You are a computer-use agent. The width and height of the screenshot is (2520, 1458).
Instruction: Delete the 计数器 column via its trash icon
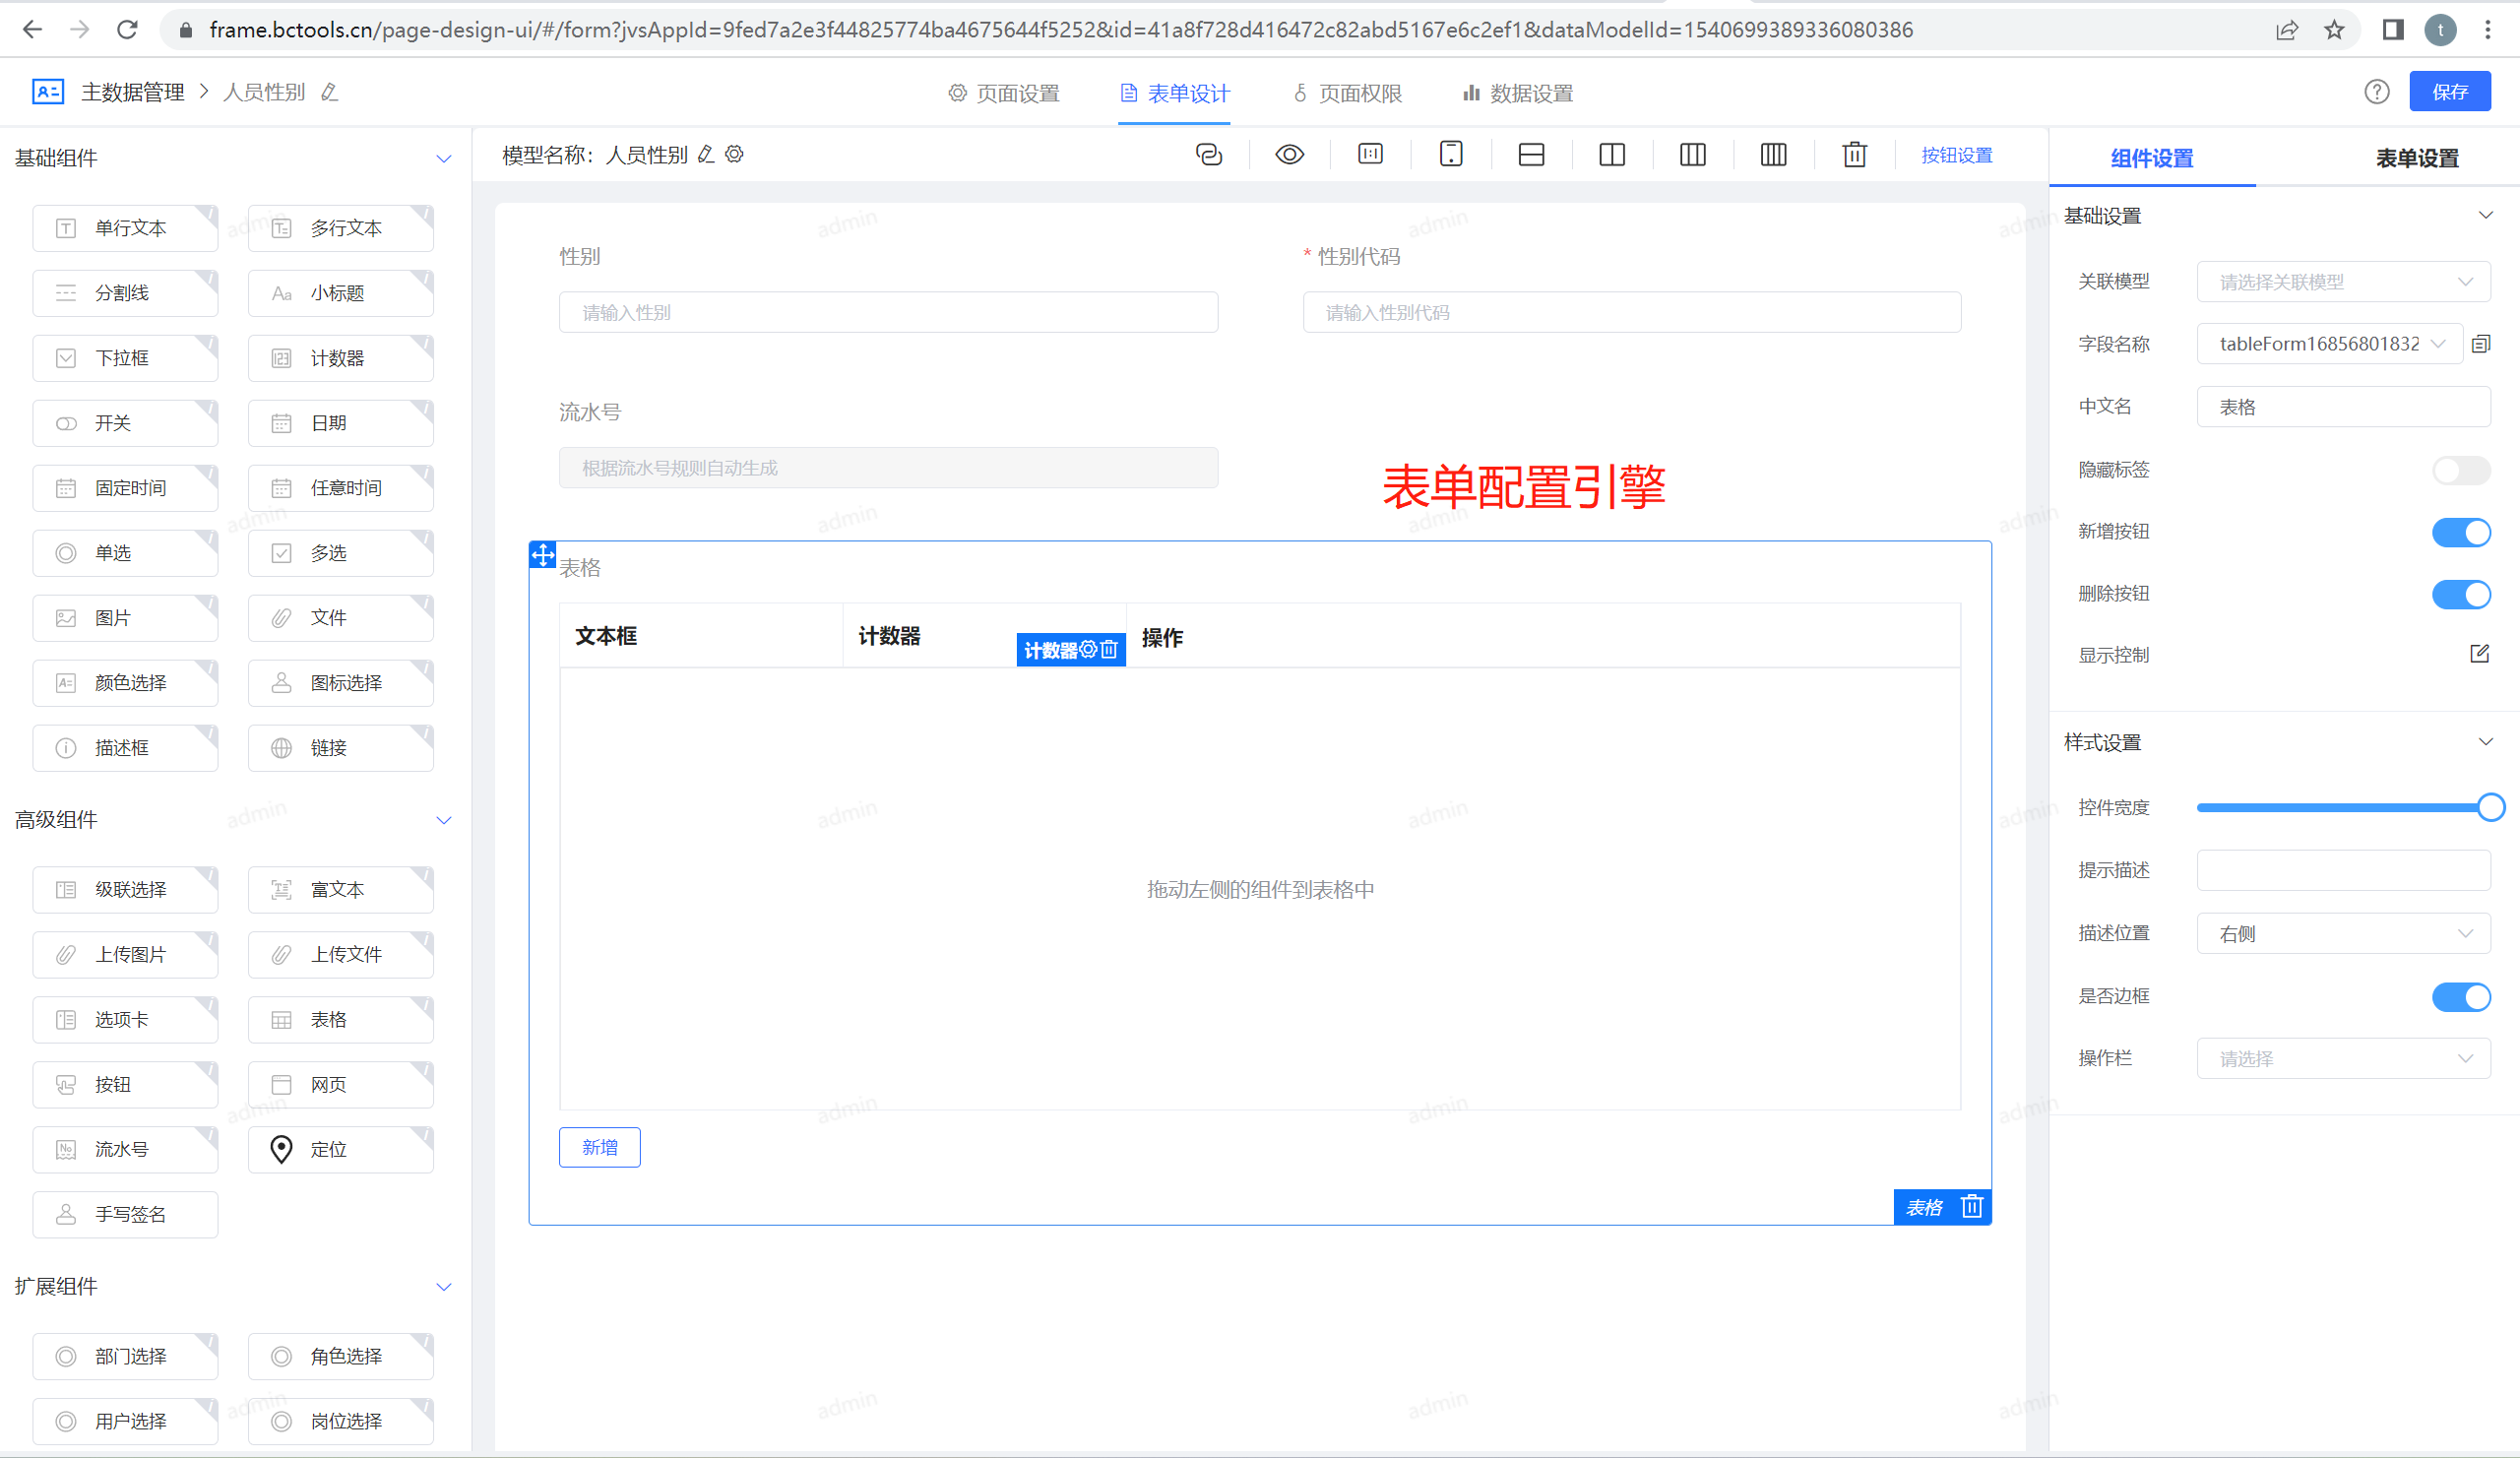(1109, 650)
